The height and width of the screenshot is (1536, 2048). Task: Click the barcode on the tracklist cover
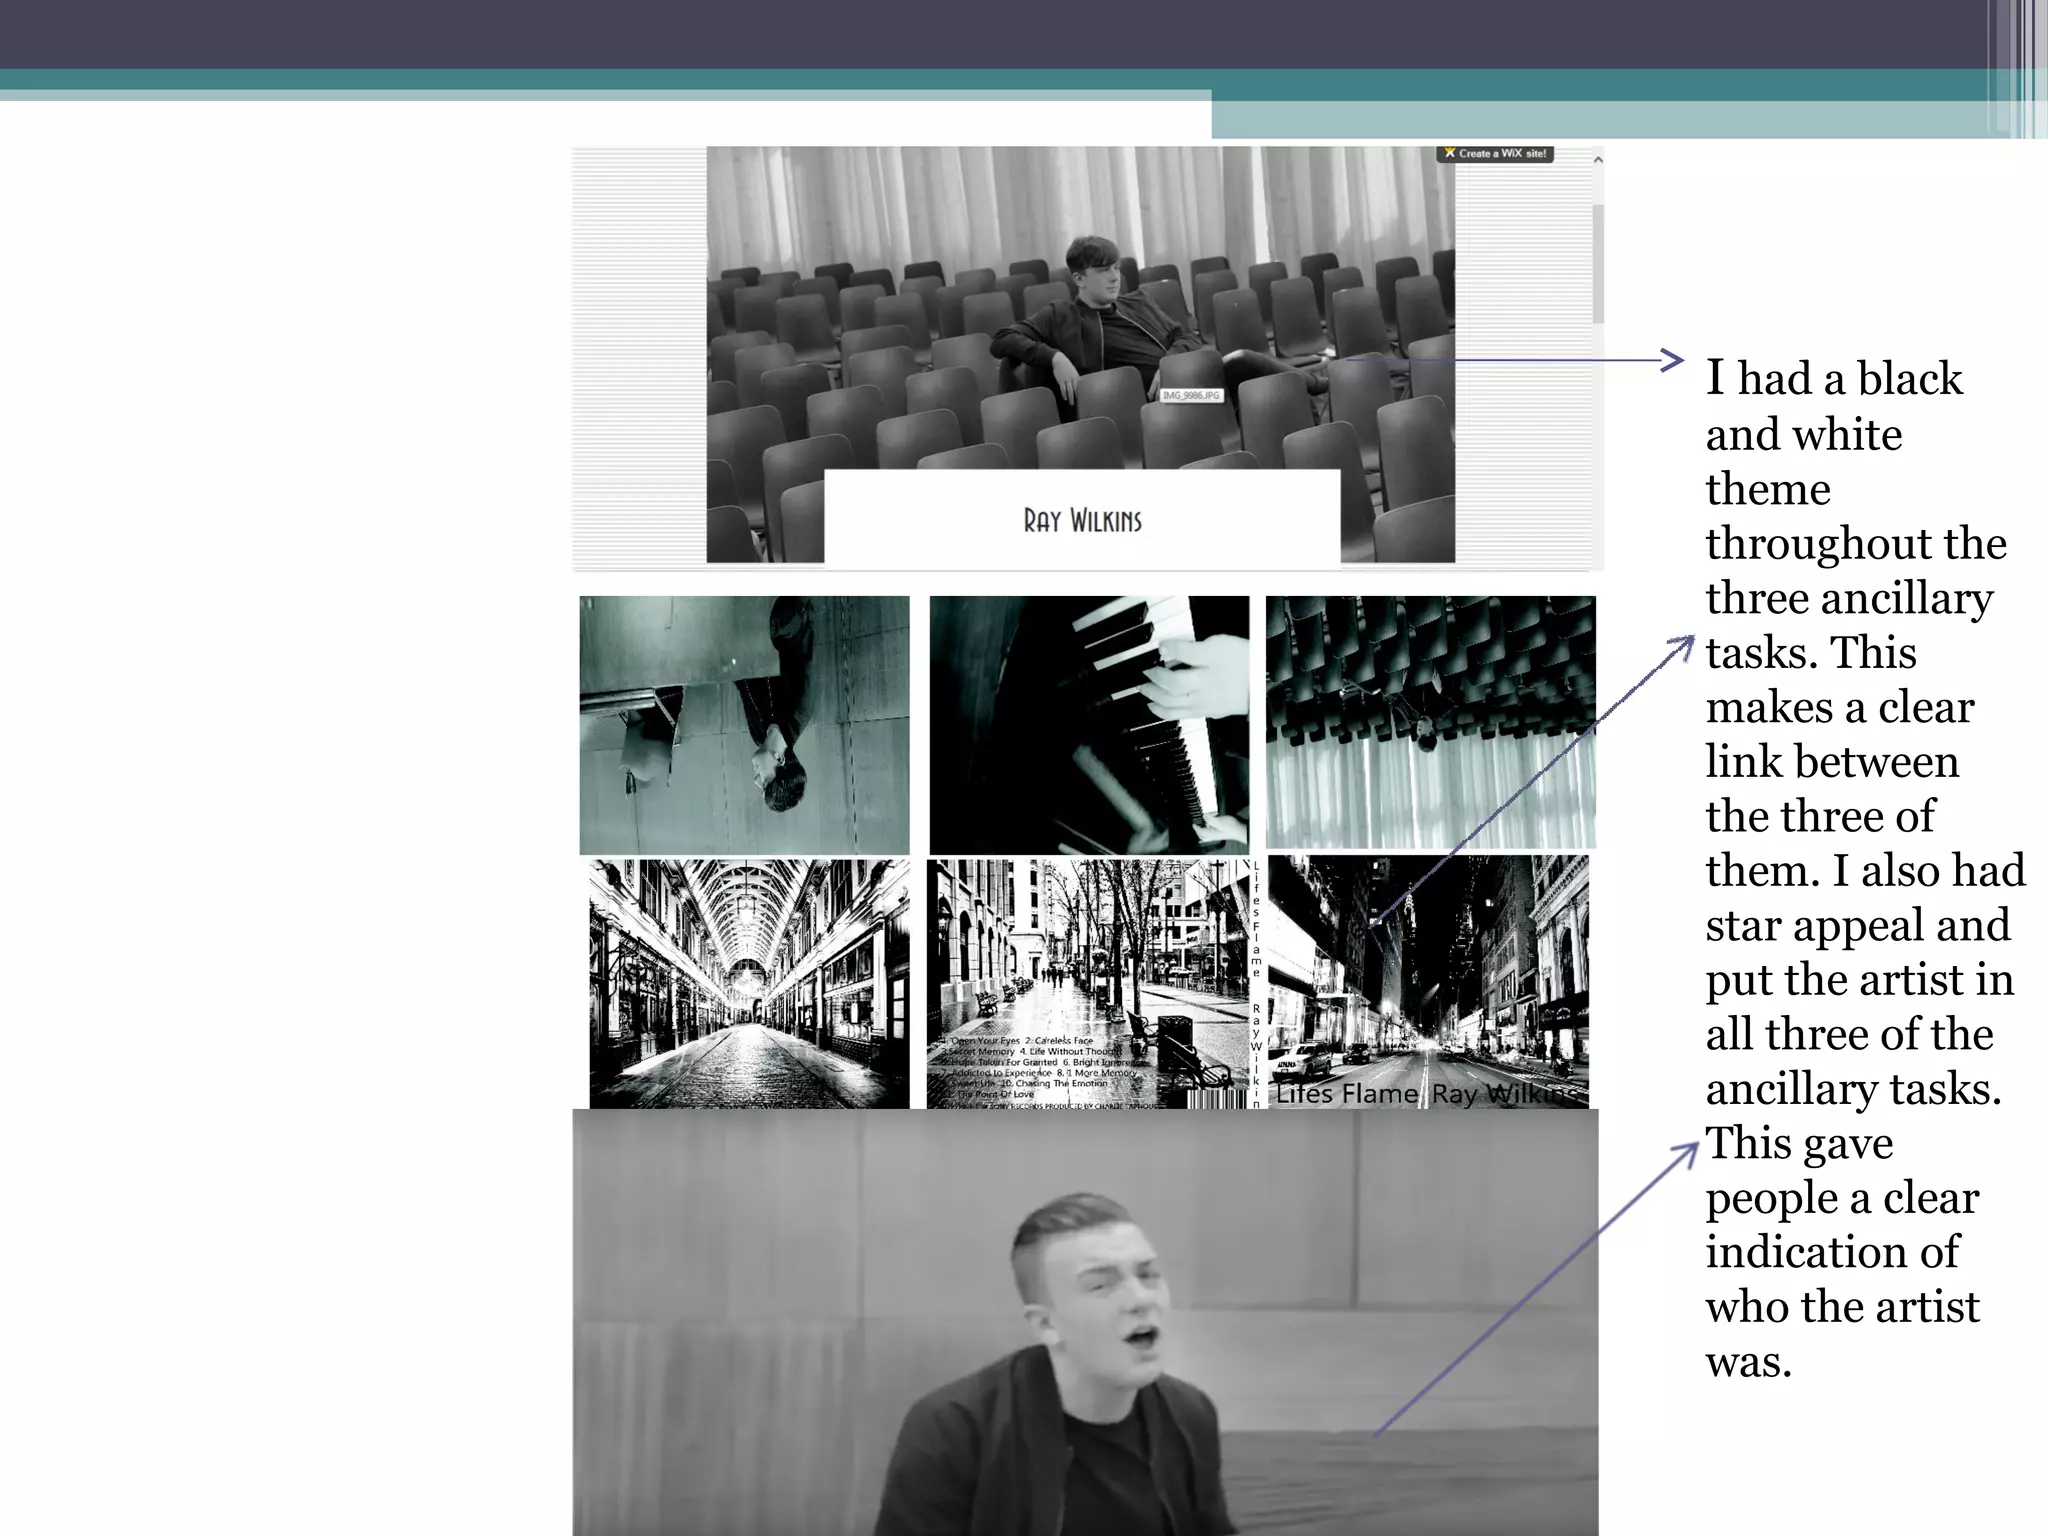(1216, 1099)
